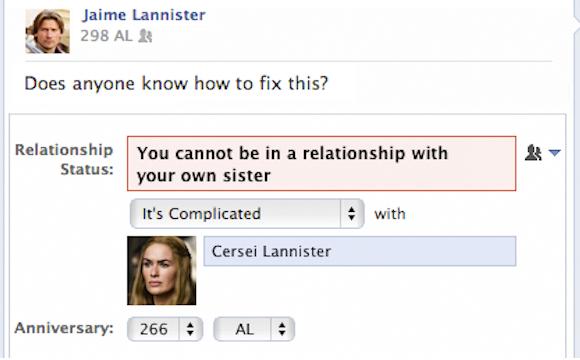The width and height of the screenshot is (580, 360).
Task: Click the friends privacy icon beside the error box
Action: (533, 152)
